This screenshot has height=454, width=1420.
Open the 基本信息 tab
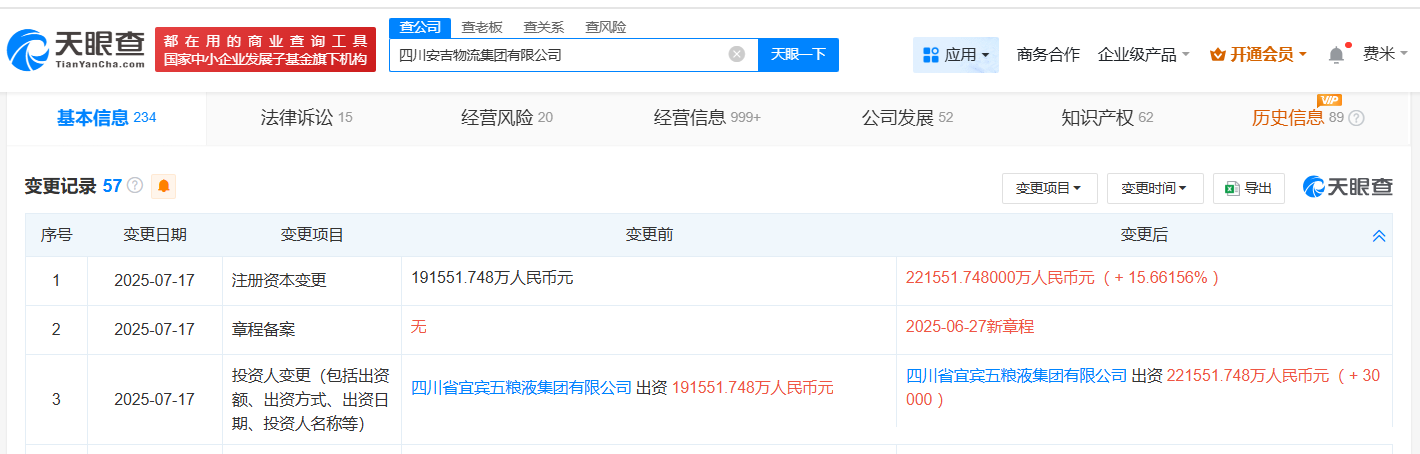coord(106,118)
